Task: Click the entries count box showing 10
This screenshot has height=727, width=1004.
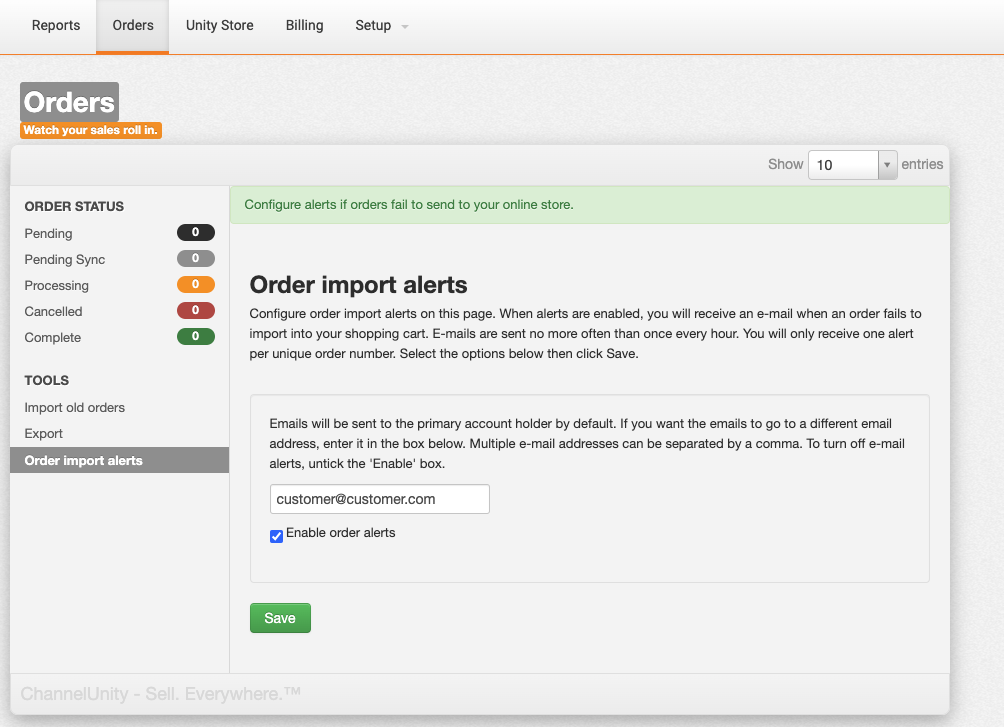Action: 843,165
